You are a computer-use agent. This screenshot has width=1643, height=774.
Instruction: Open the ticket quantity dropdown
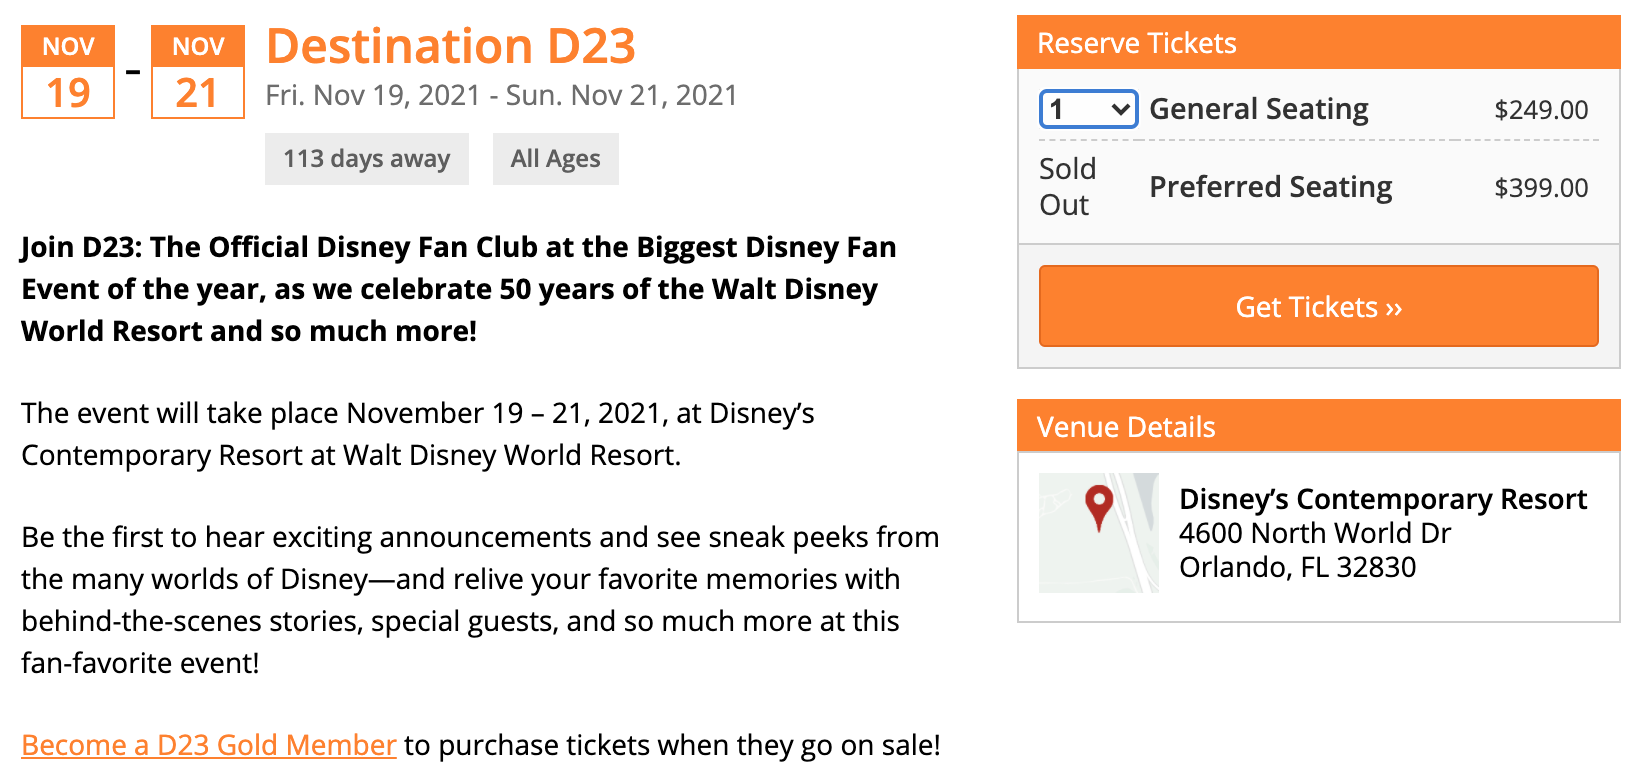1088,109
